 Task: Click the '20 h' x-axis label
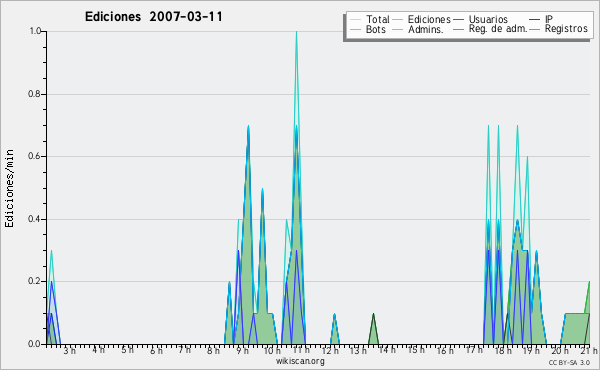(560, 350)
